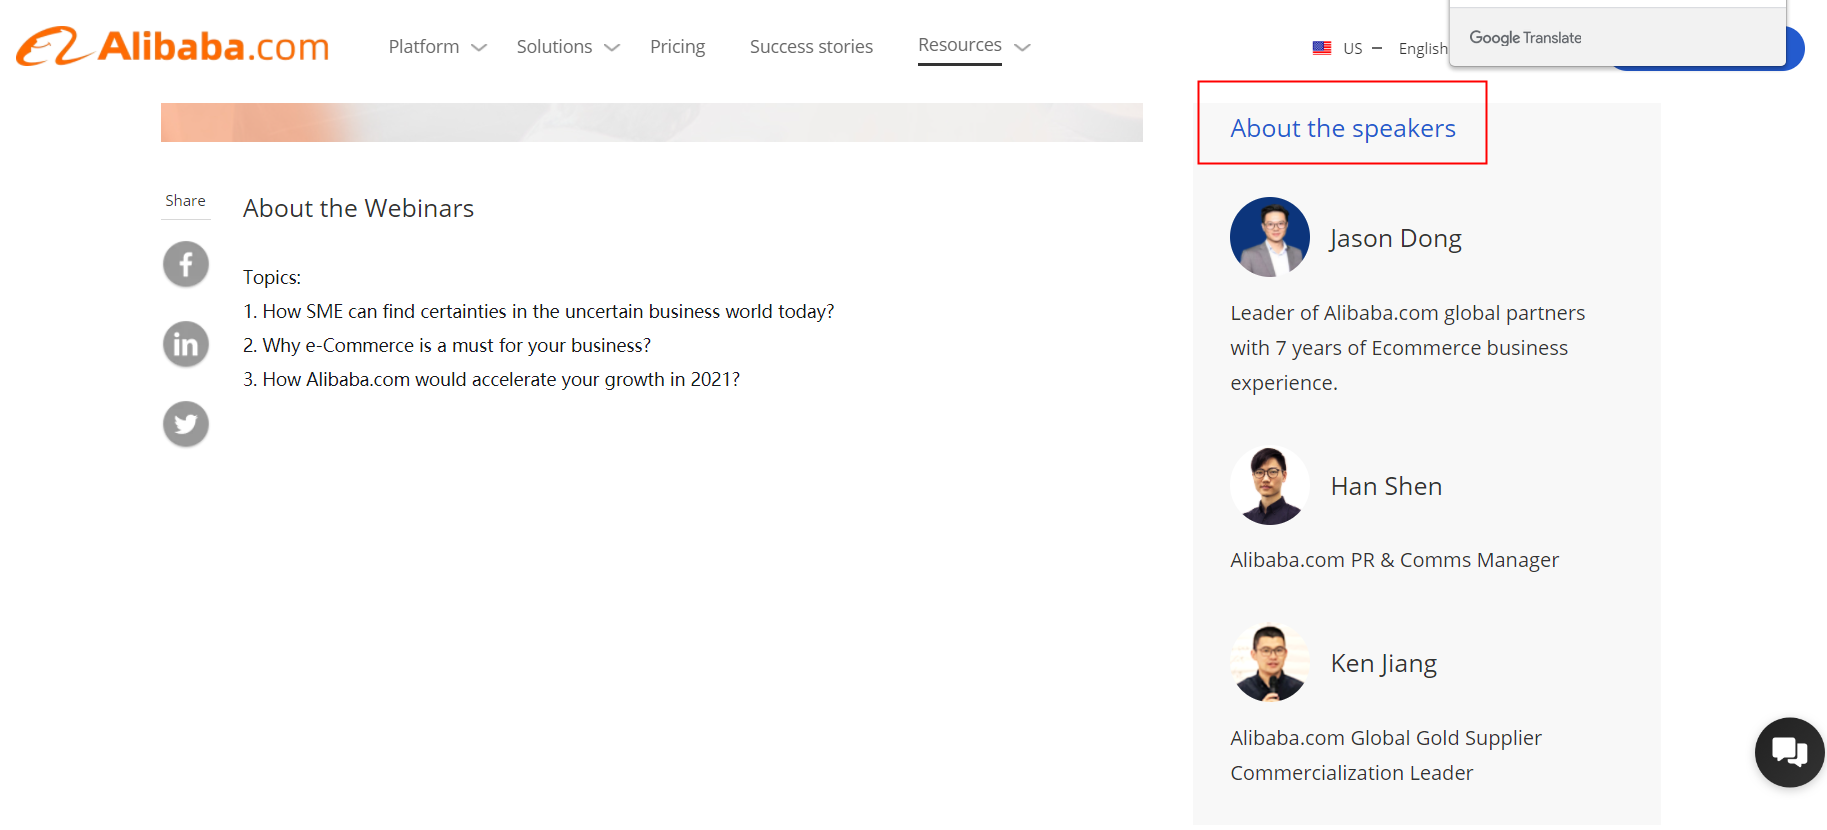This screenshot has height=830, width=1827.
Task: Click topic three about 2021 growth
Action: [x=491, y=379]
